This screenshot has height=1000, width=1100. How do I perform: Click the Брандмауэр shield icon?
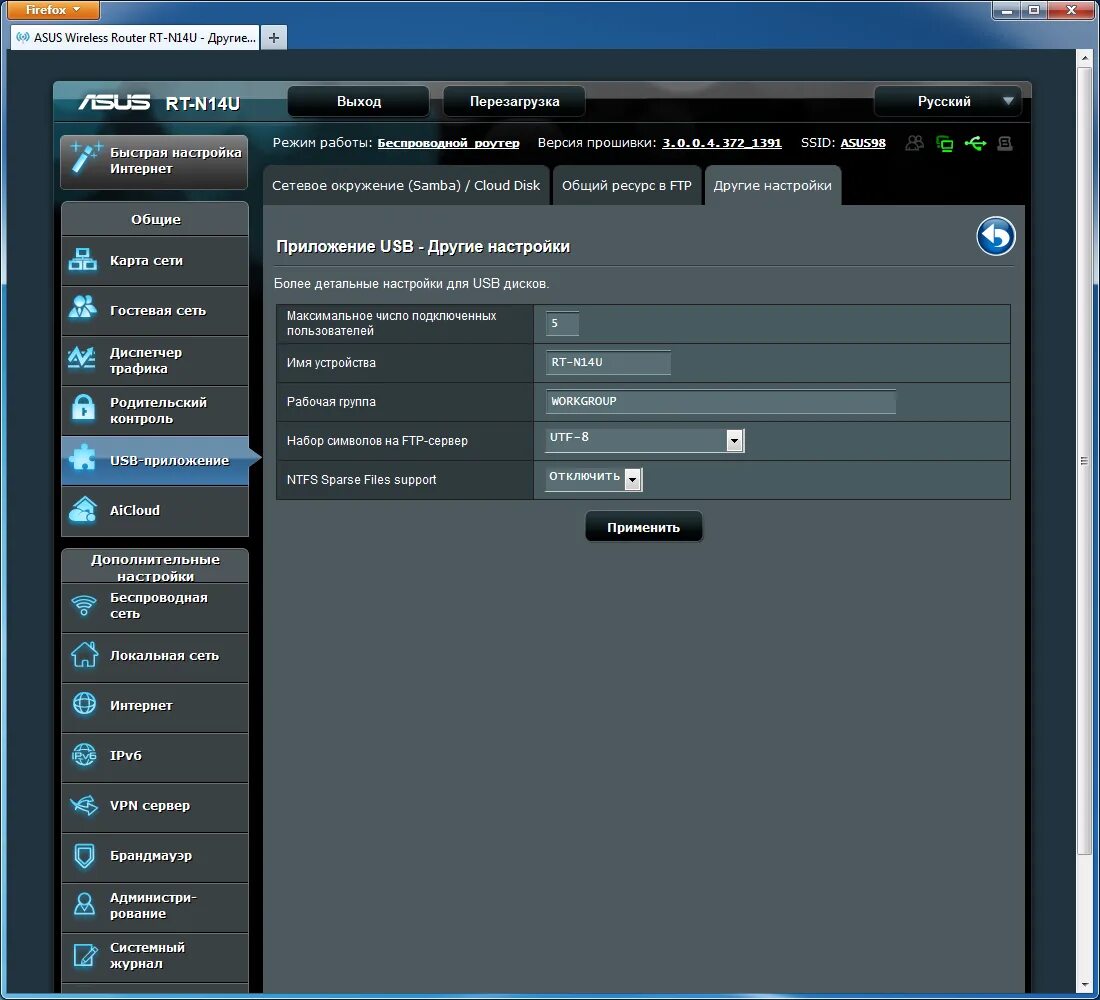pos(84,855)
